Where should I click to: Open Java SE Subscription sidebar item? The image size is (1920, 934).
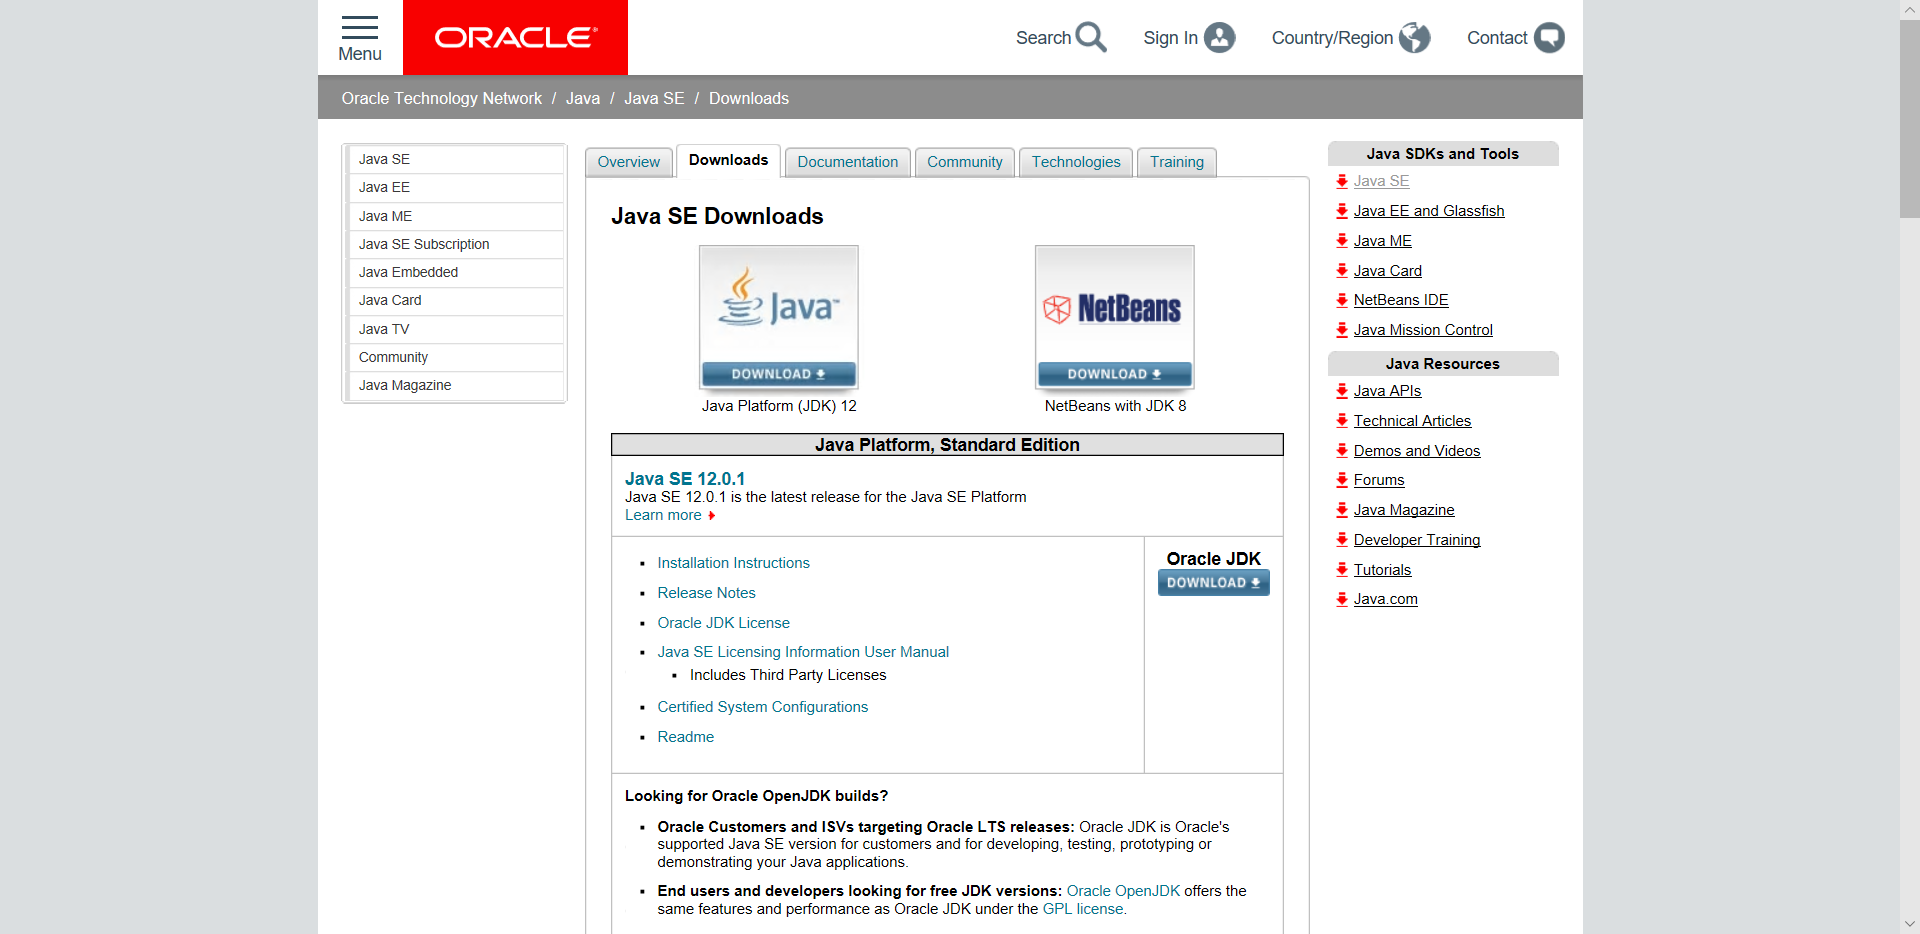[x=455, y=244]
